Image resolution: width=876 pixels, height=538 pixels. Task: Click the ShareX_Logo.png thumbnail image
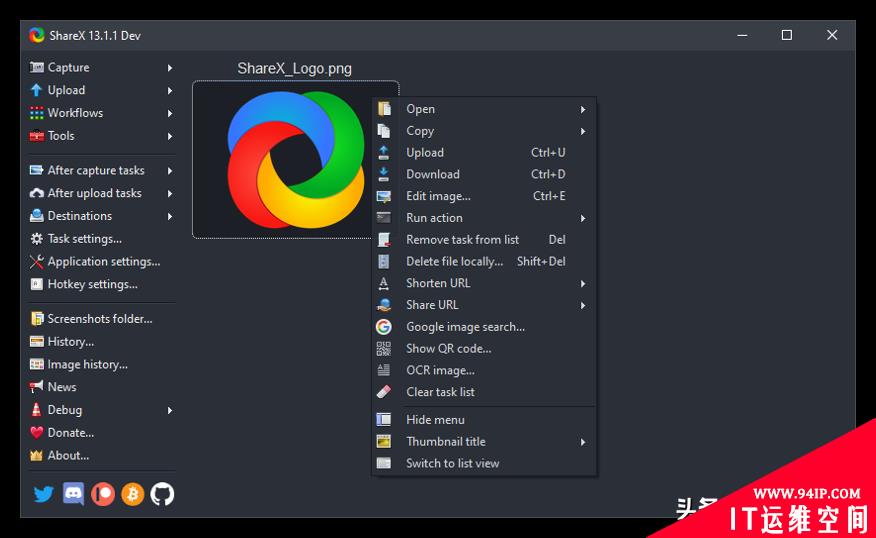(x=295, y=160)
